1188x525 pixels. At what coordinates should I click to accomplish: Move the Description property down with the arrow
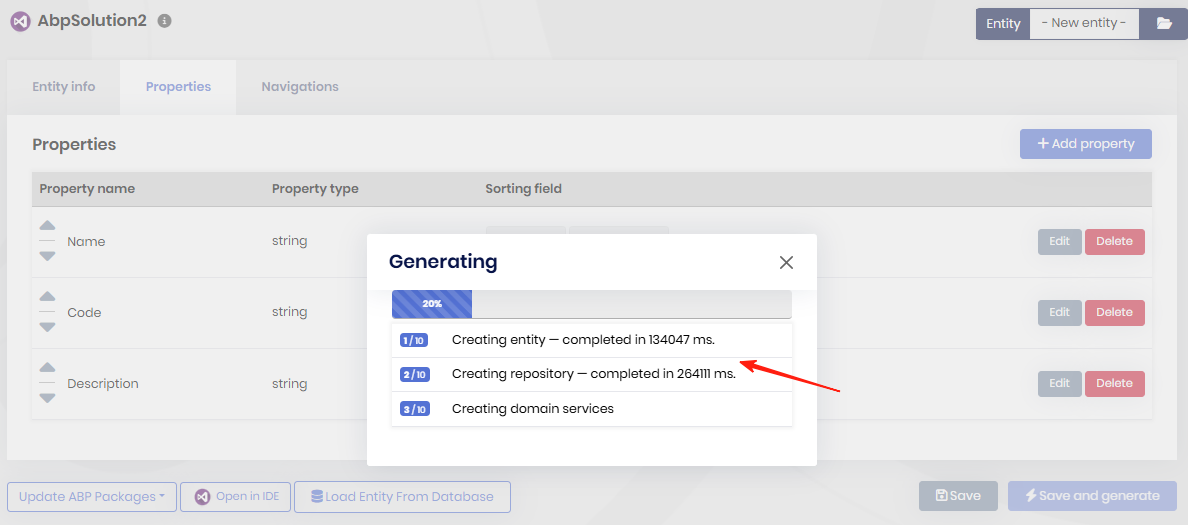[47, 398]
